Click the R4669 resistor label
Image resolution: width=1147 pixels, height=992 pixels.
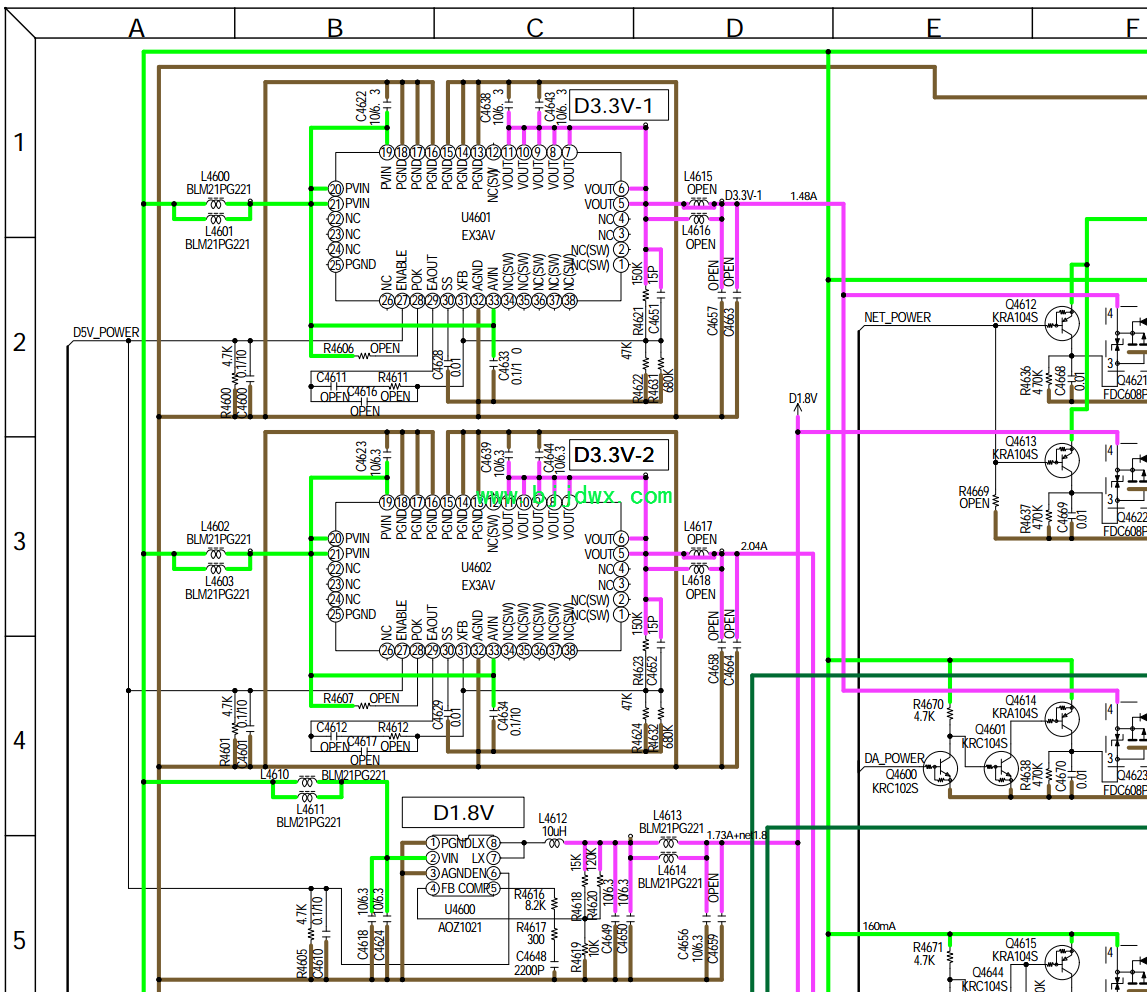pyautogui.click(x=974, y=492)
